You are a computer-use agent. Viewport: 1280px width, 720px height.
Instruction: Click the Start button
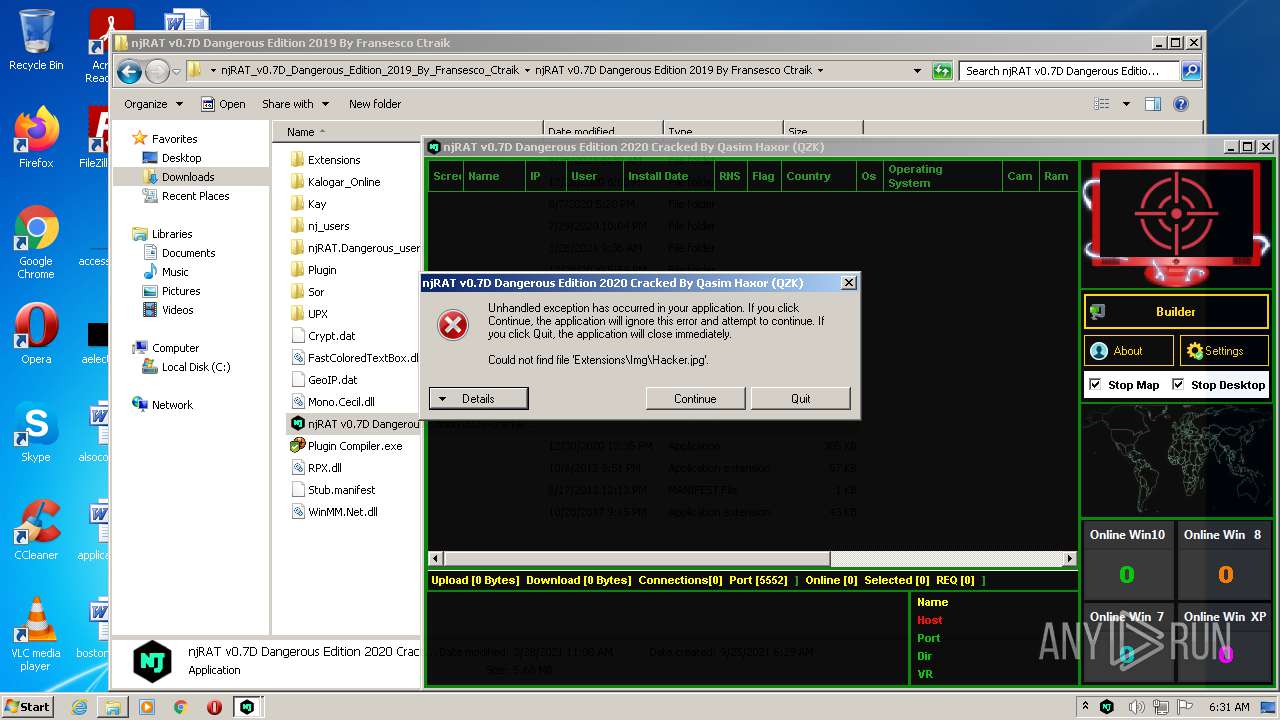(x=27, y=706)
